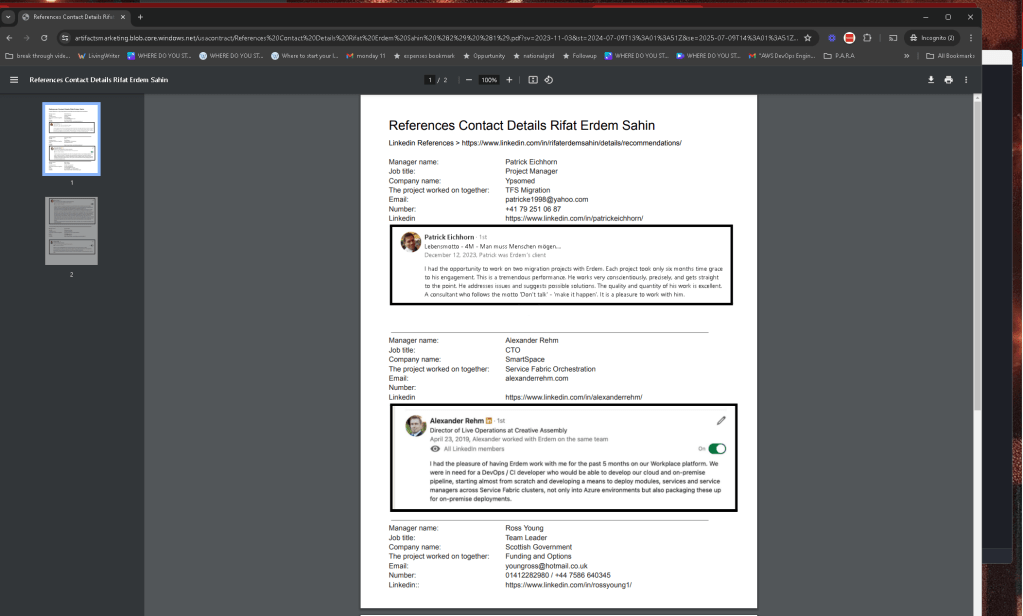Open the LinkedIn recommendations URL link
This screenshot has width=1023, height=616.
point(572,143)
